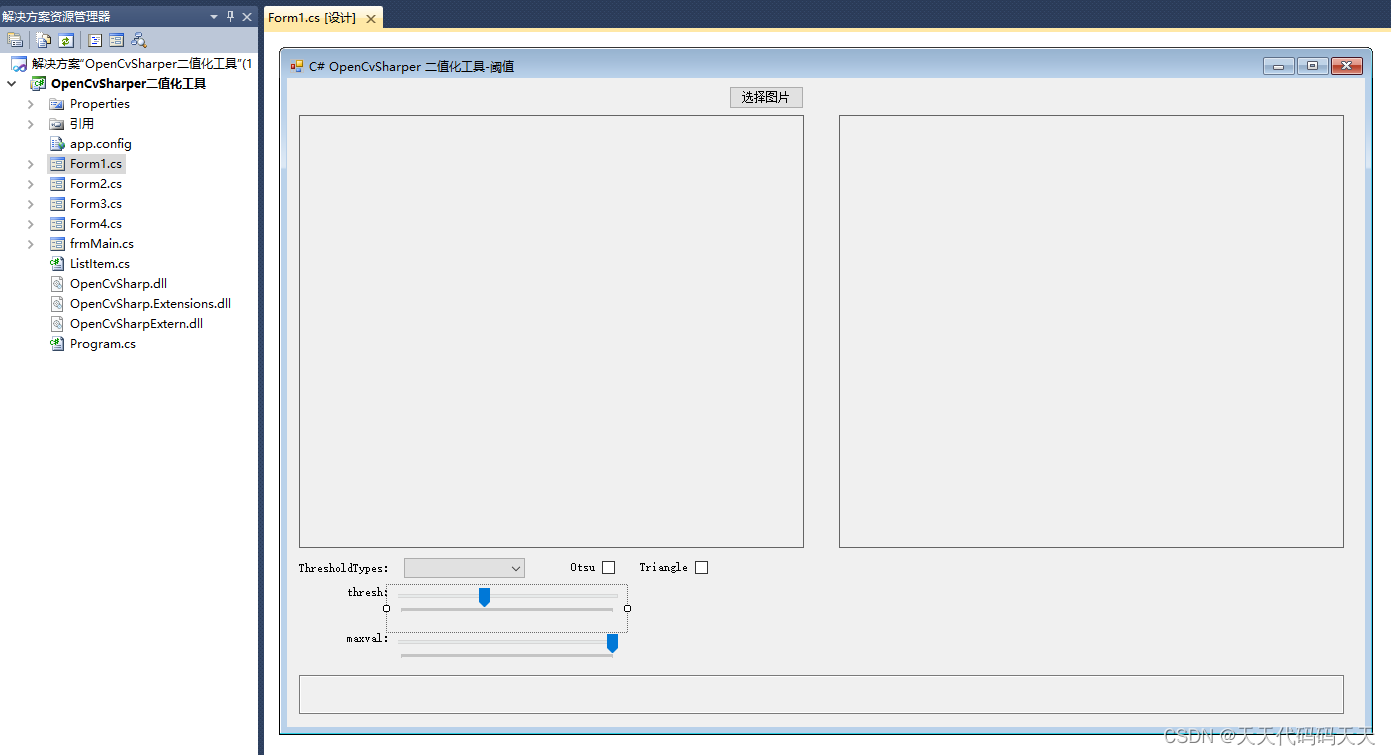Unpin the Solution Explorer panel
This screenshot has height=755, width=1391.
(x=233, y=16)
